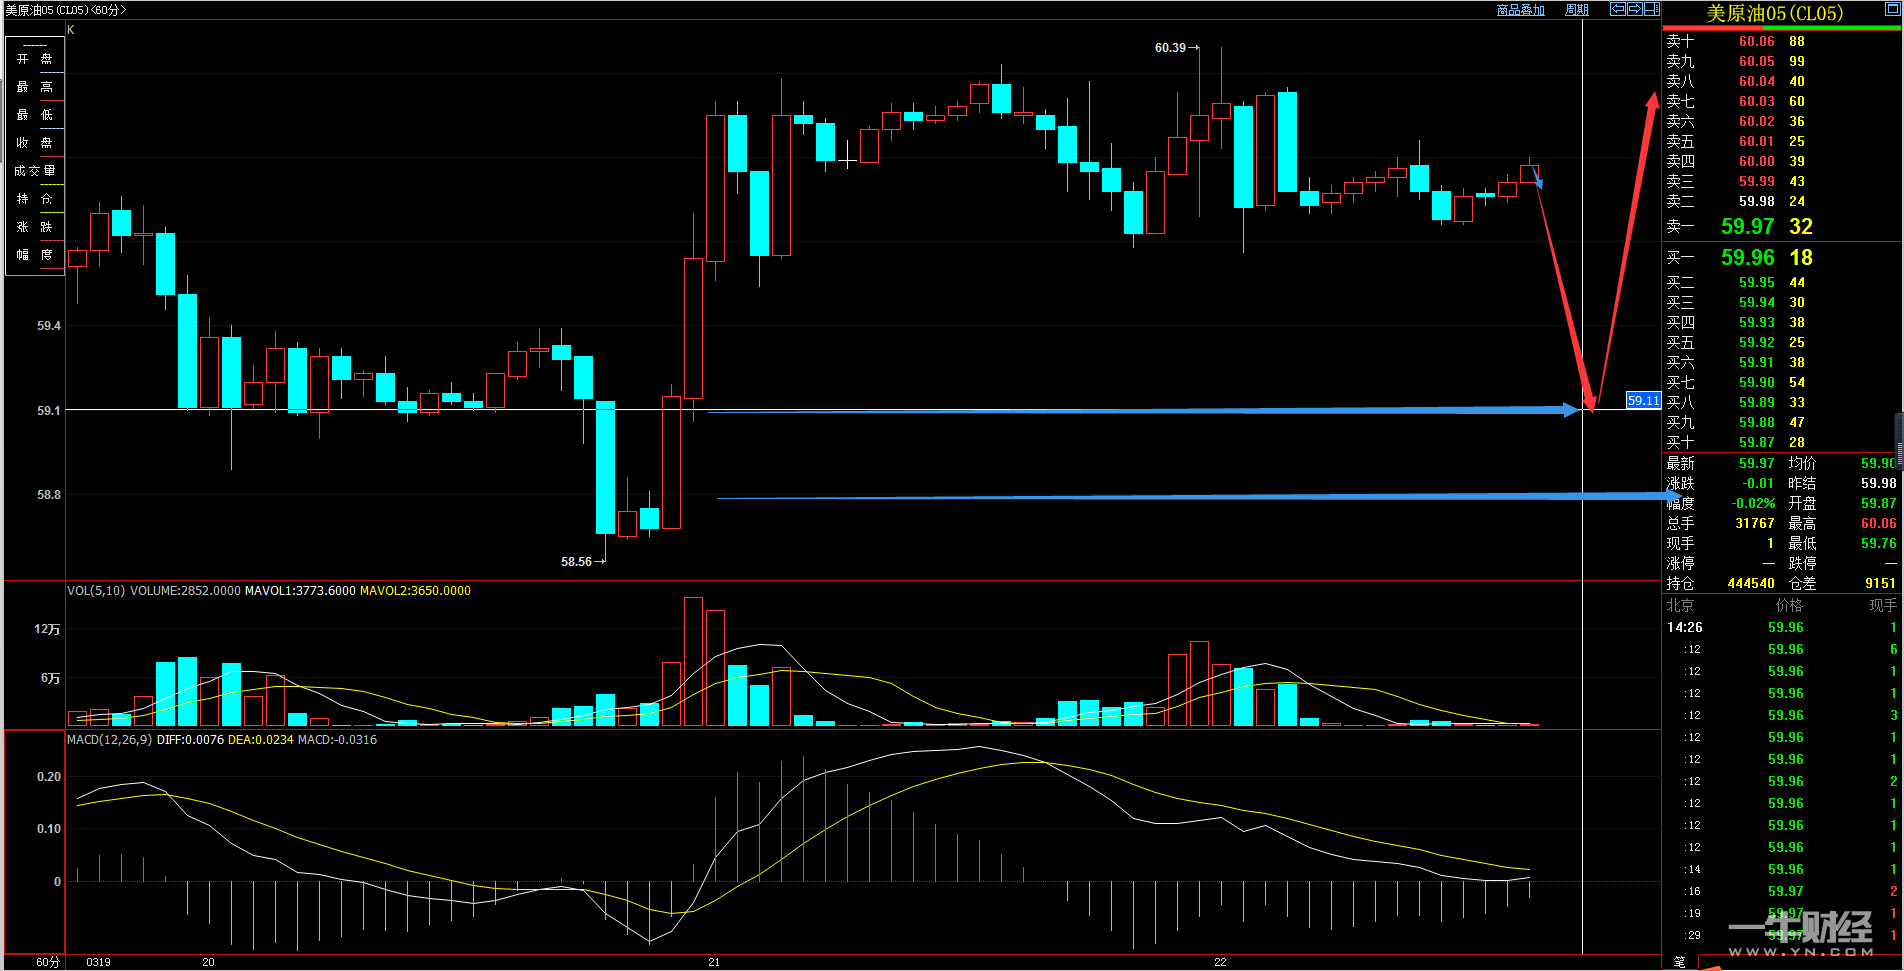Click the right arrow navigation icon
This screenshot has height=971, width=1904.
pyautogui.click(x=1635, y=9)
